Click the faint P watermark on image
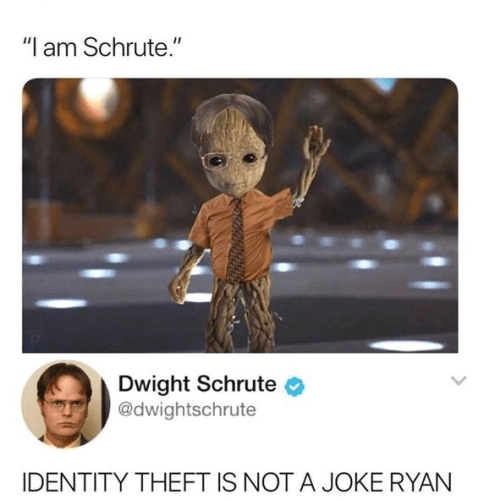Image resolution: width=477 pixels, height=500 pixels. pos(33,341)
